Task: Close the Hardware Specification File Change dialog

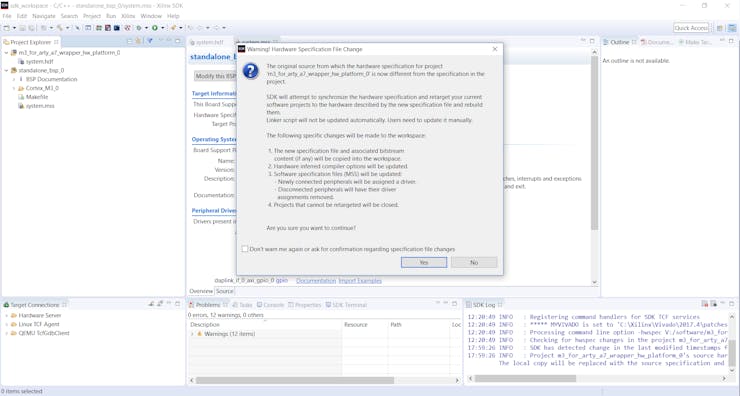Action: pos(495,49)
